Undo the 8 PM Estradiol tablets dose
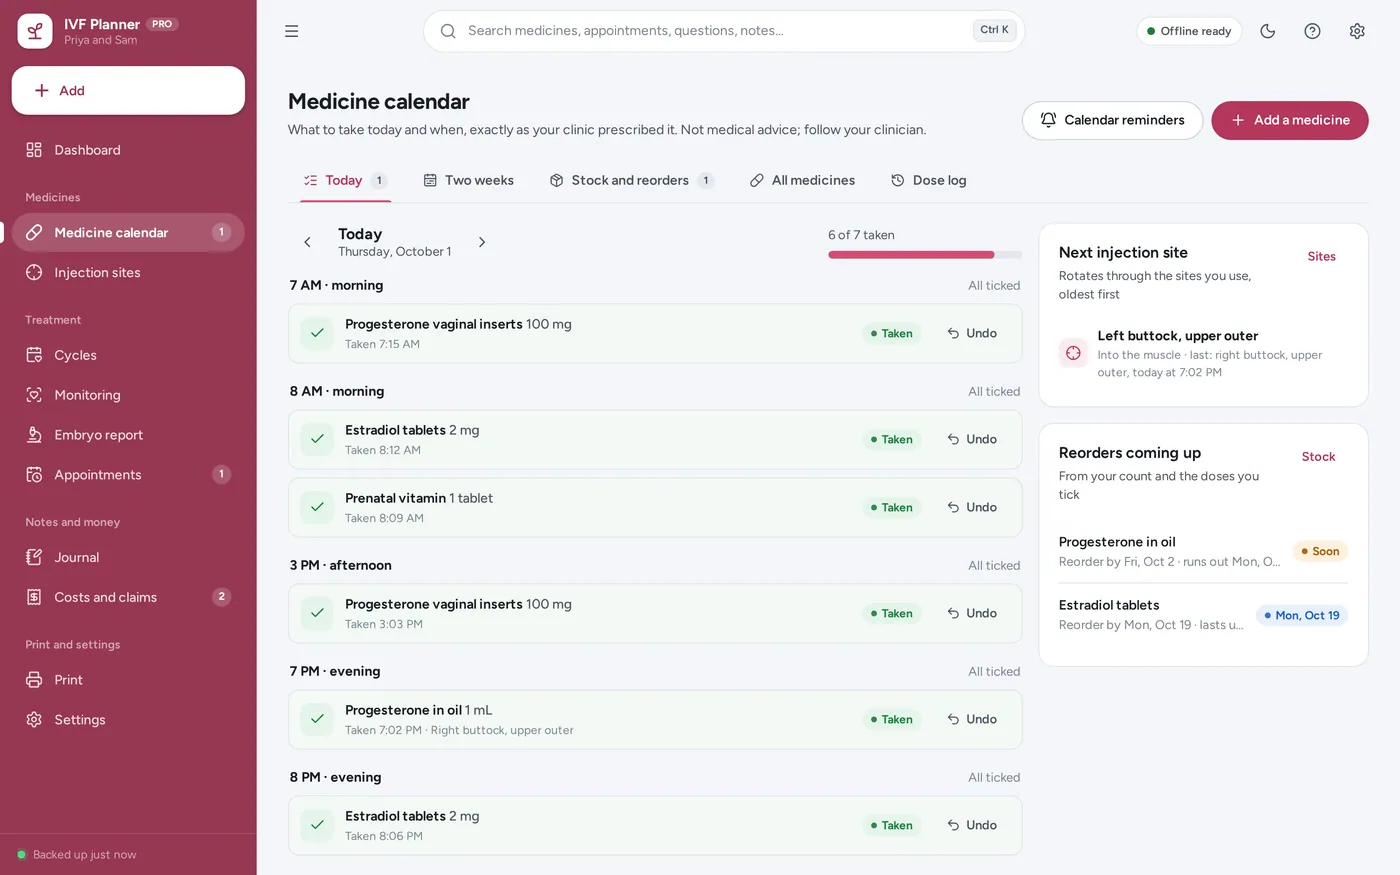This screenshot has width=1400, height=875. 972,825
